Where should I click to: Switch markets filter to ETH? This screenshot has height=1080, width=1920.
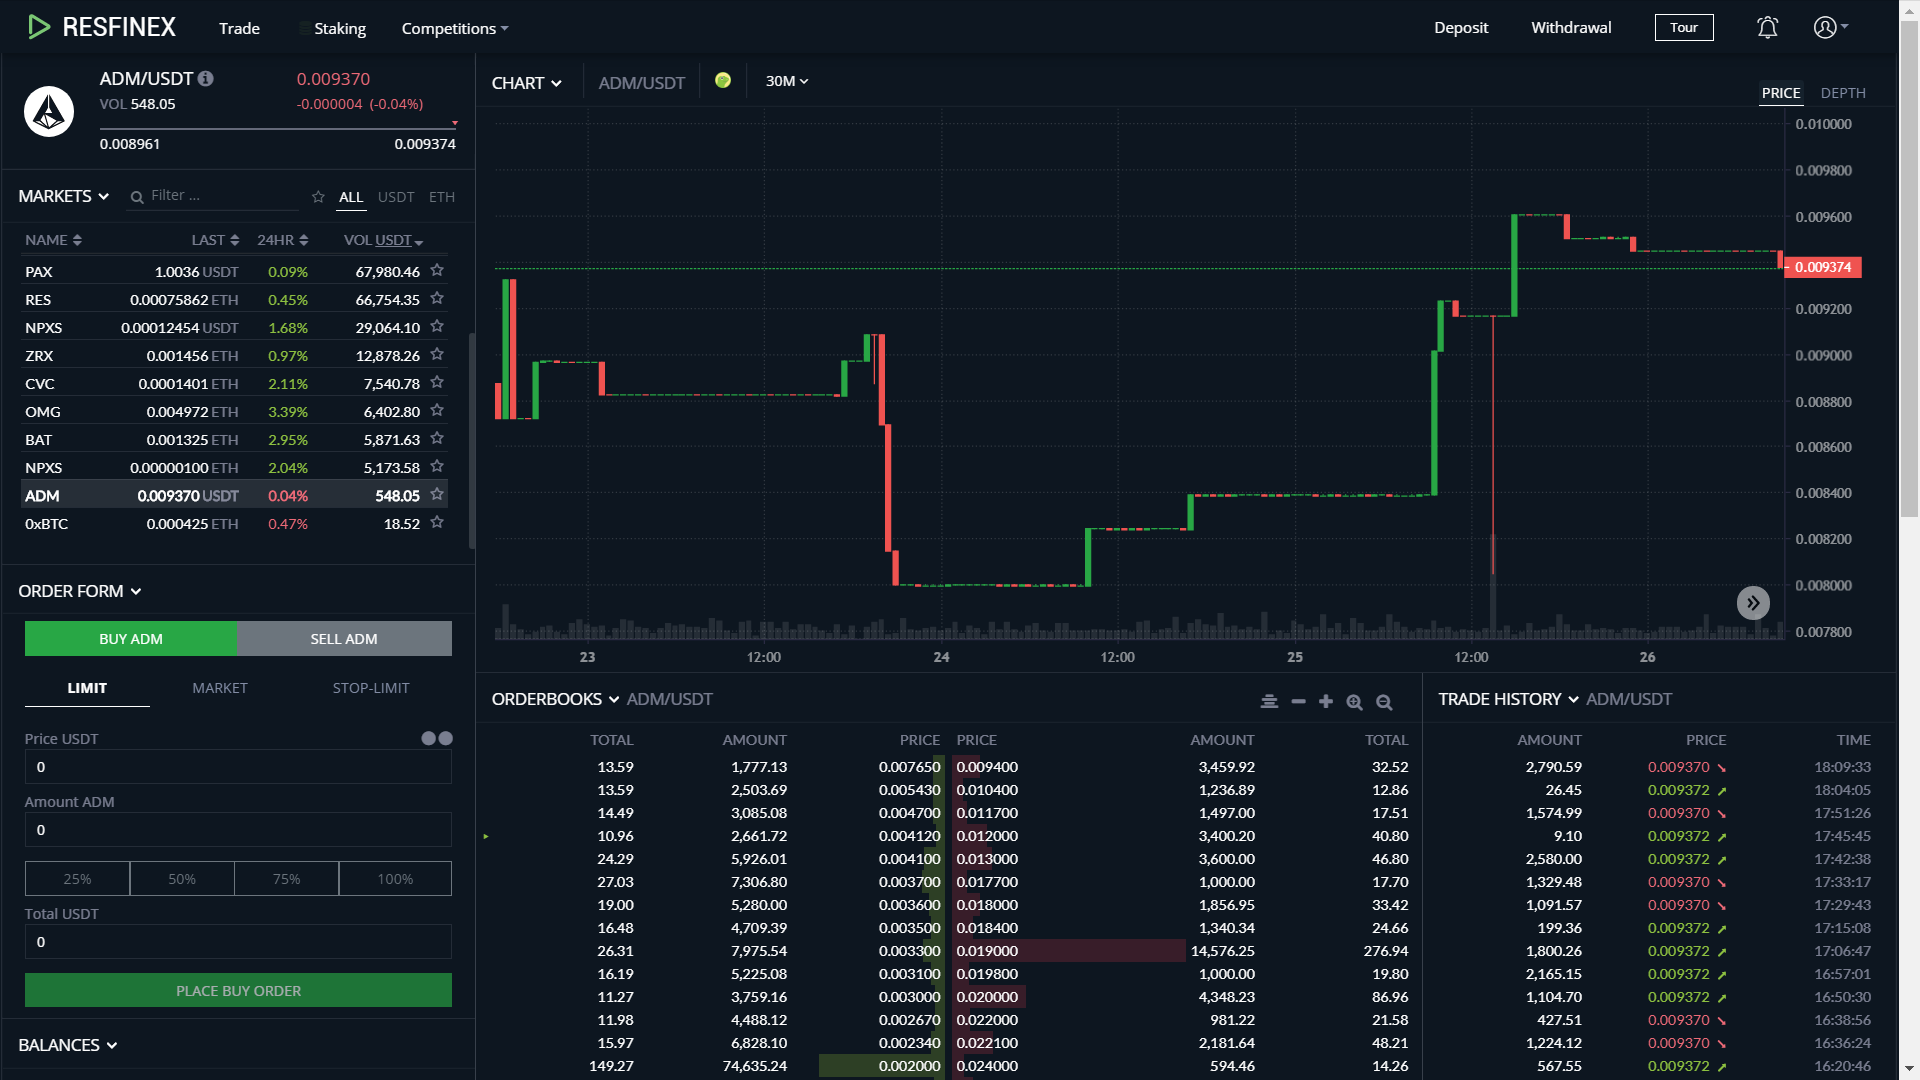(442, 197)
